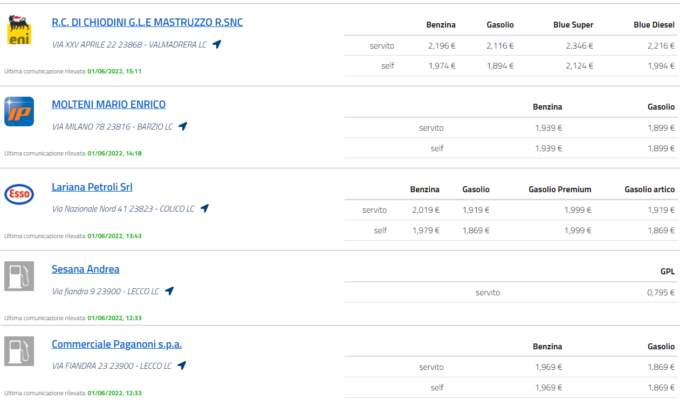Open navigation arrow for Colico address

click(x=204, y=209)
